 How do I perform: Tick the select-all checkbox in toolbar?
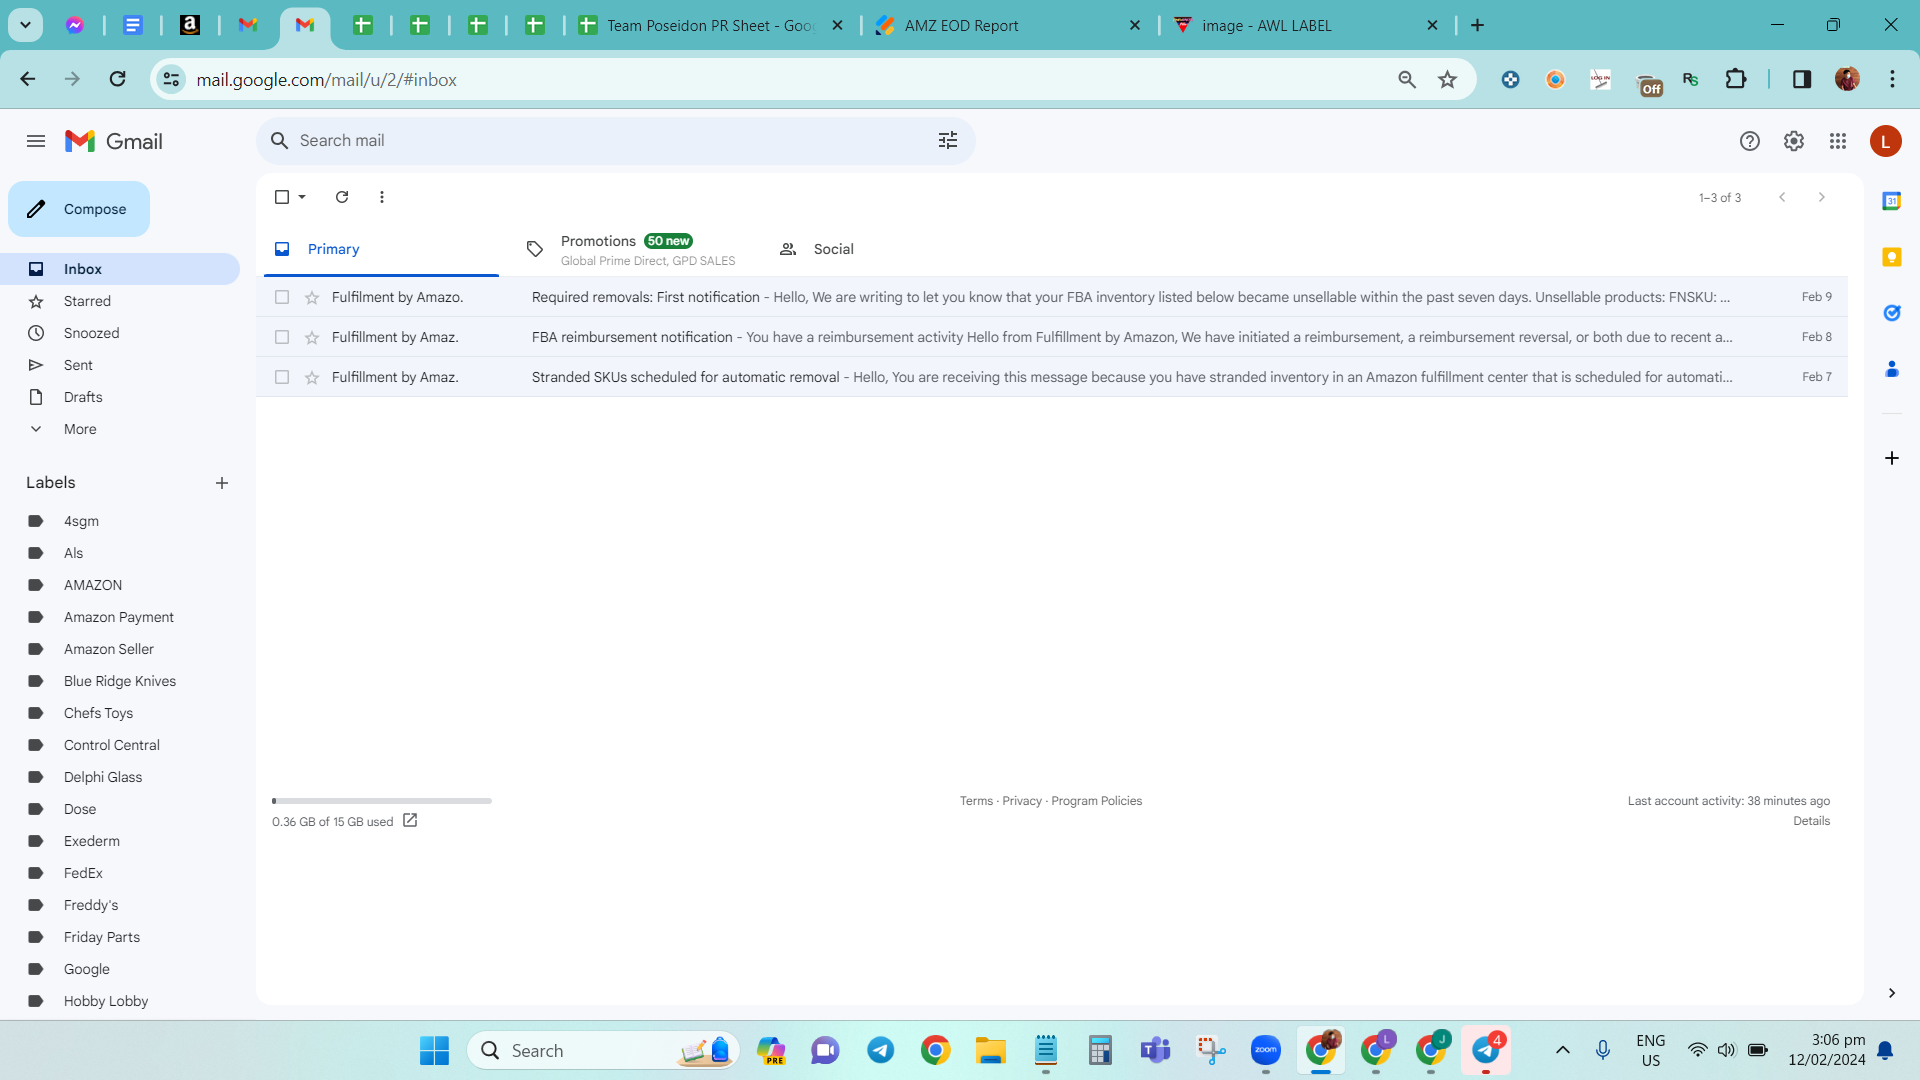[282, 197]
